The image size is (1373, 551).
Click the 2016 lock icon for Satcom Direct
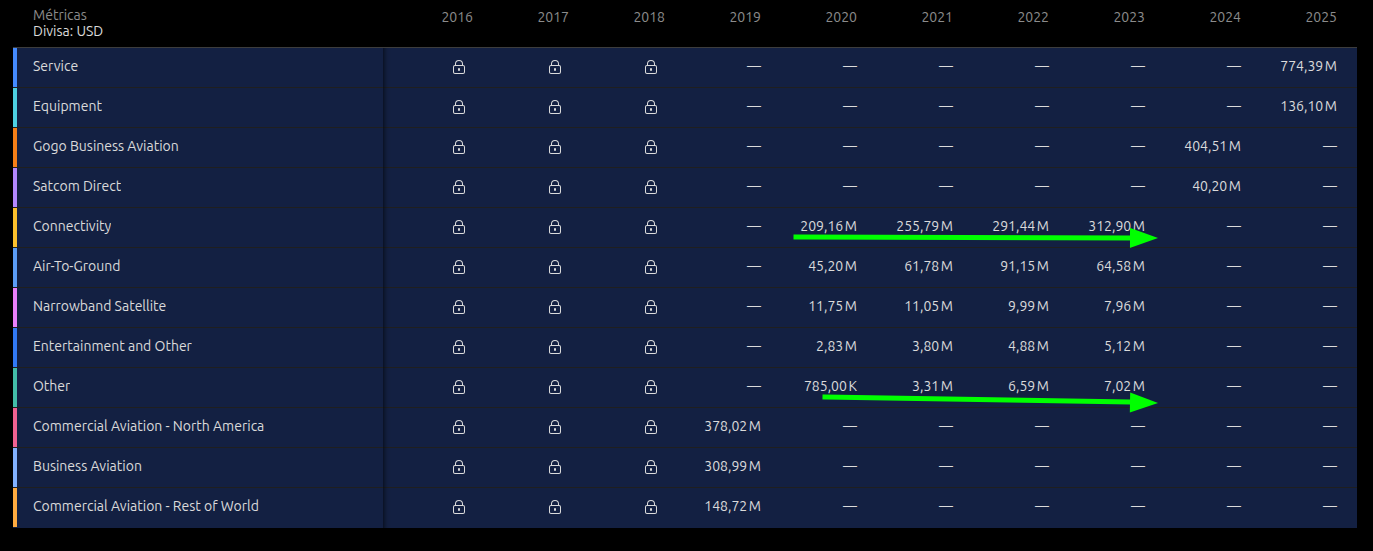[458, 187]
